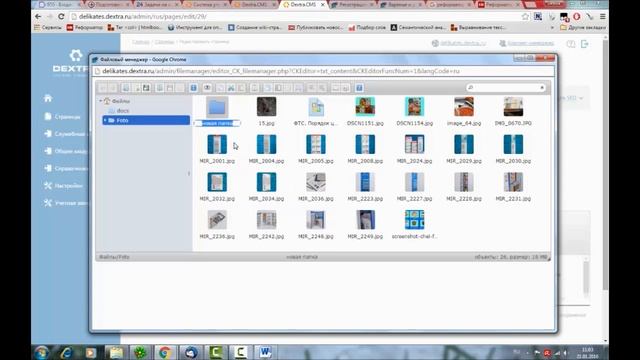
Task: Close the active Dextra.CMS browser tab
Action: [x=322, y=5]
